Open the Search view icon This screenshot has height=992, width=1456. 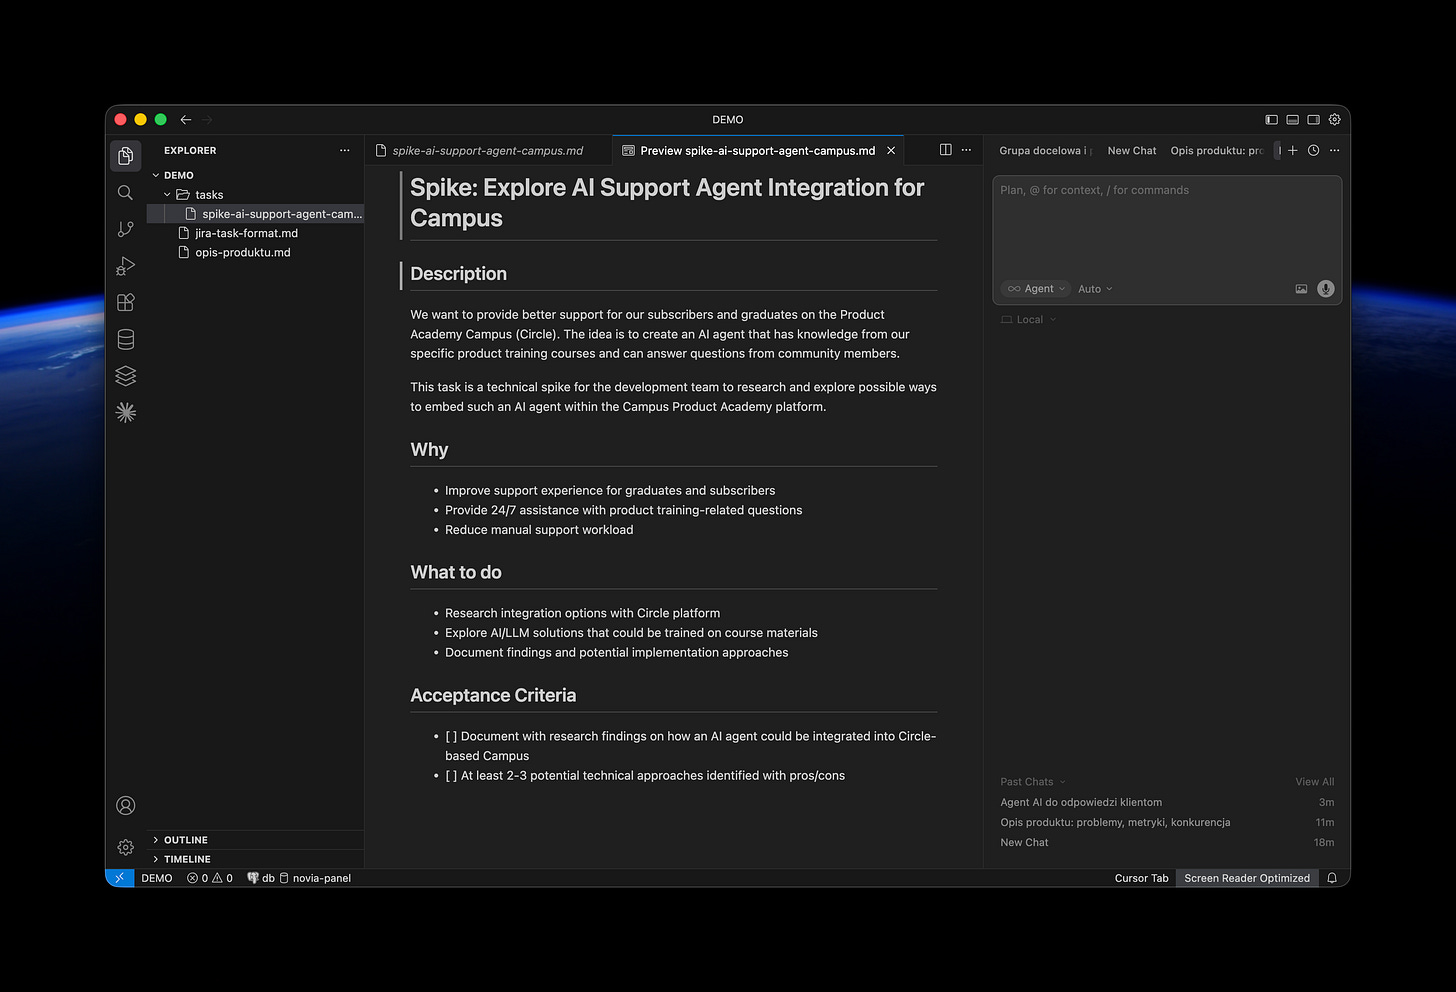[125, 193]
